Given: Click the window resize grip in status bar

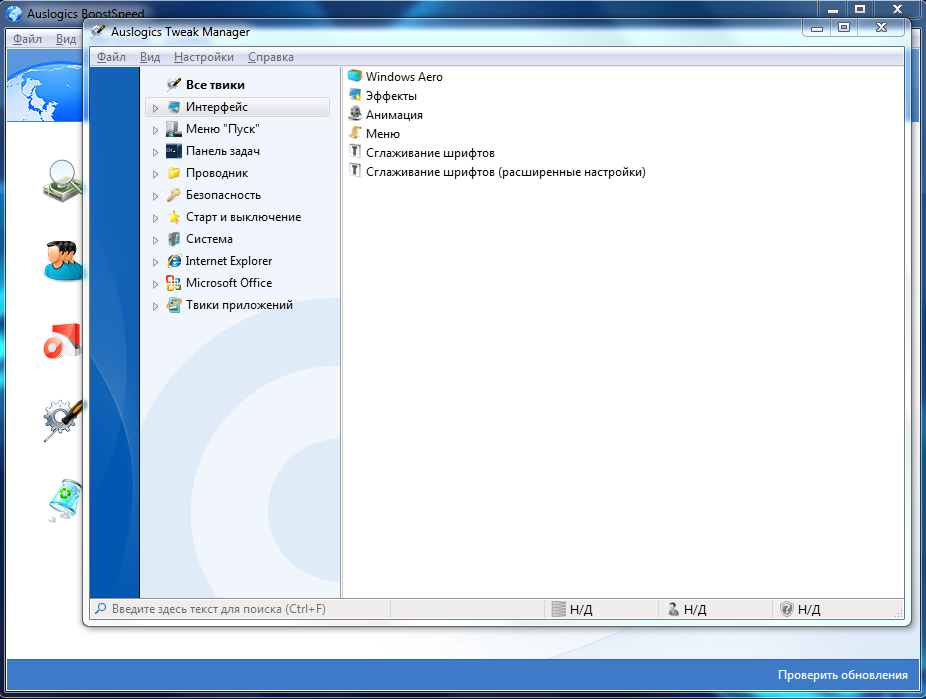Looking at the screenshot, I should coord(898,613).
